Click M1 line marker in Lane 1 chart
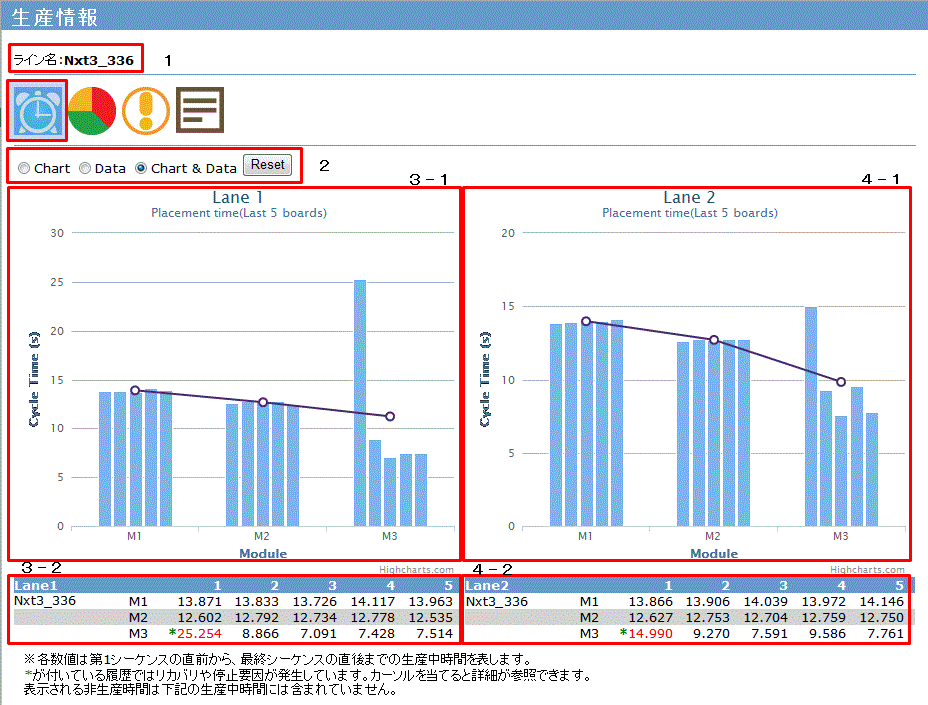 click(135, 390)
